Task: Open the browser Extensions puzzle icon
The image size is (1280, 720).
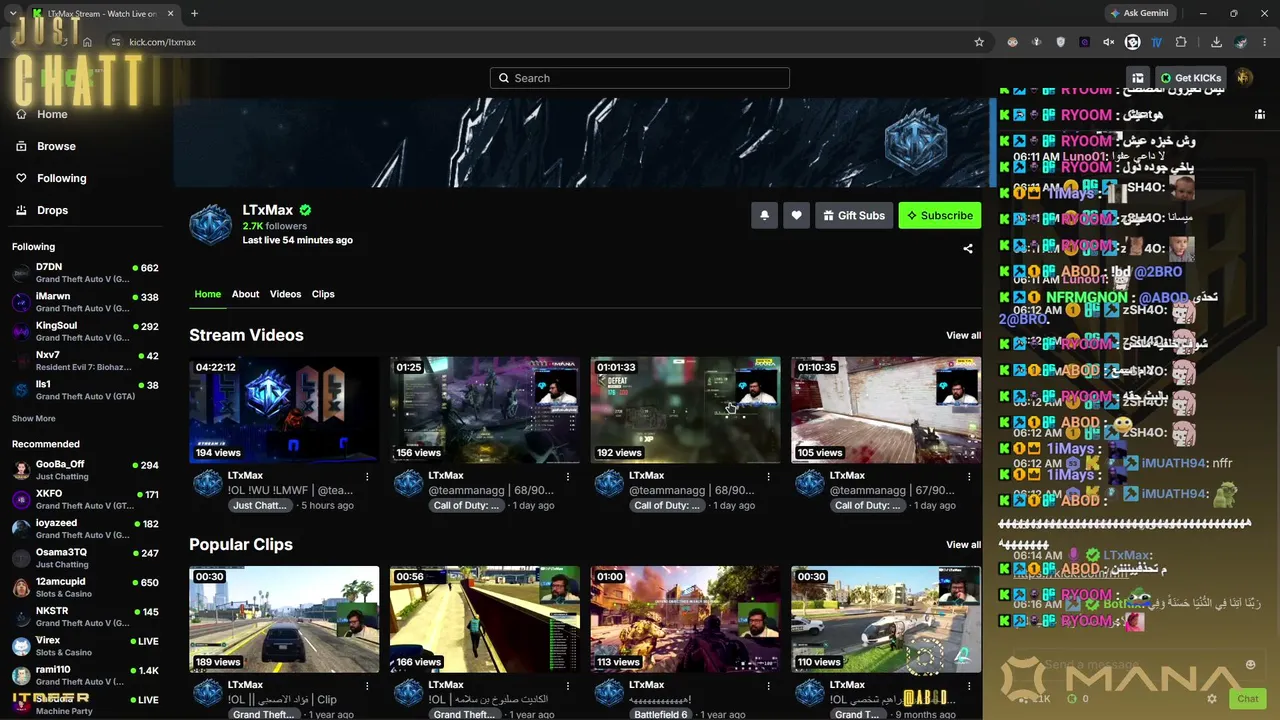Action: click(1181, 42)
